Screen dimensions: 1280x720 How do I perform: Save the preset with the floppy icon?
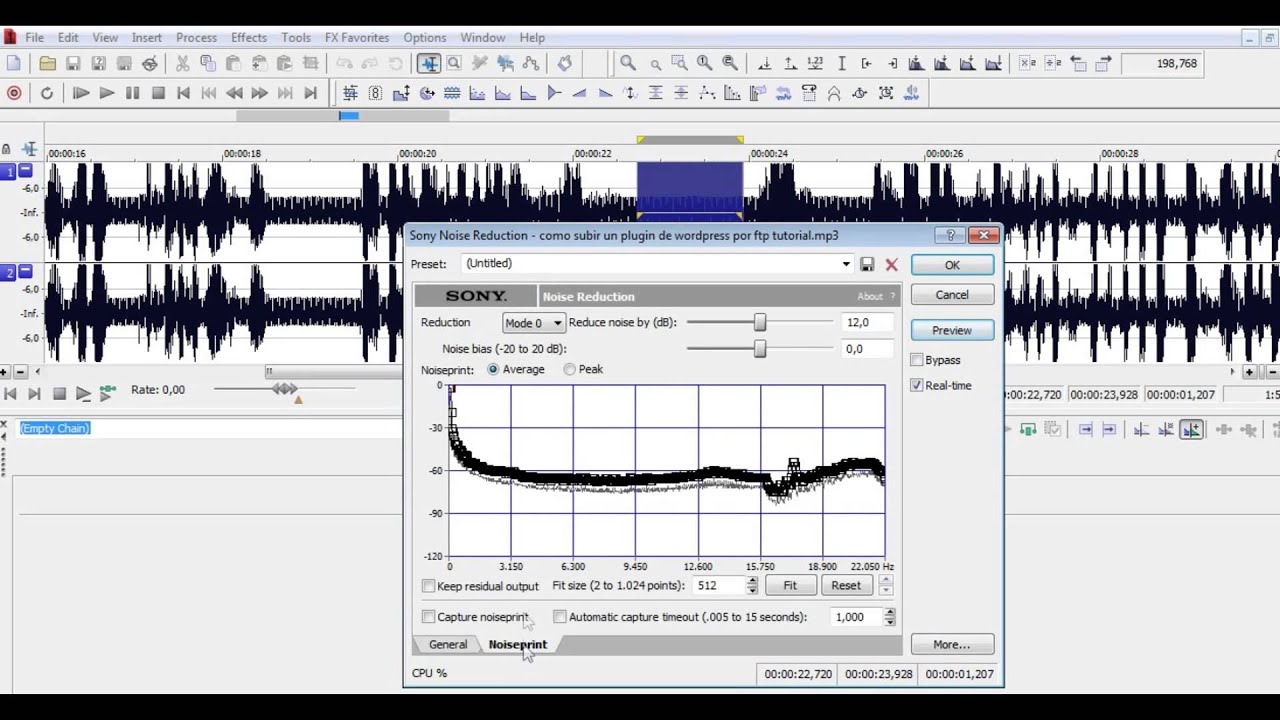pos(867,265)
